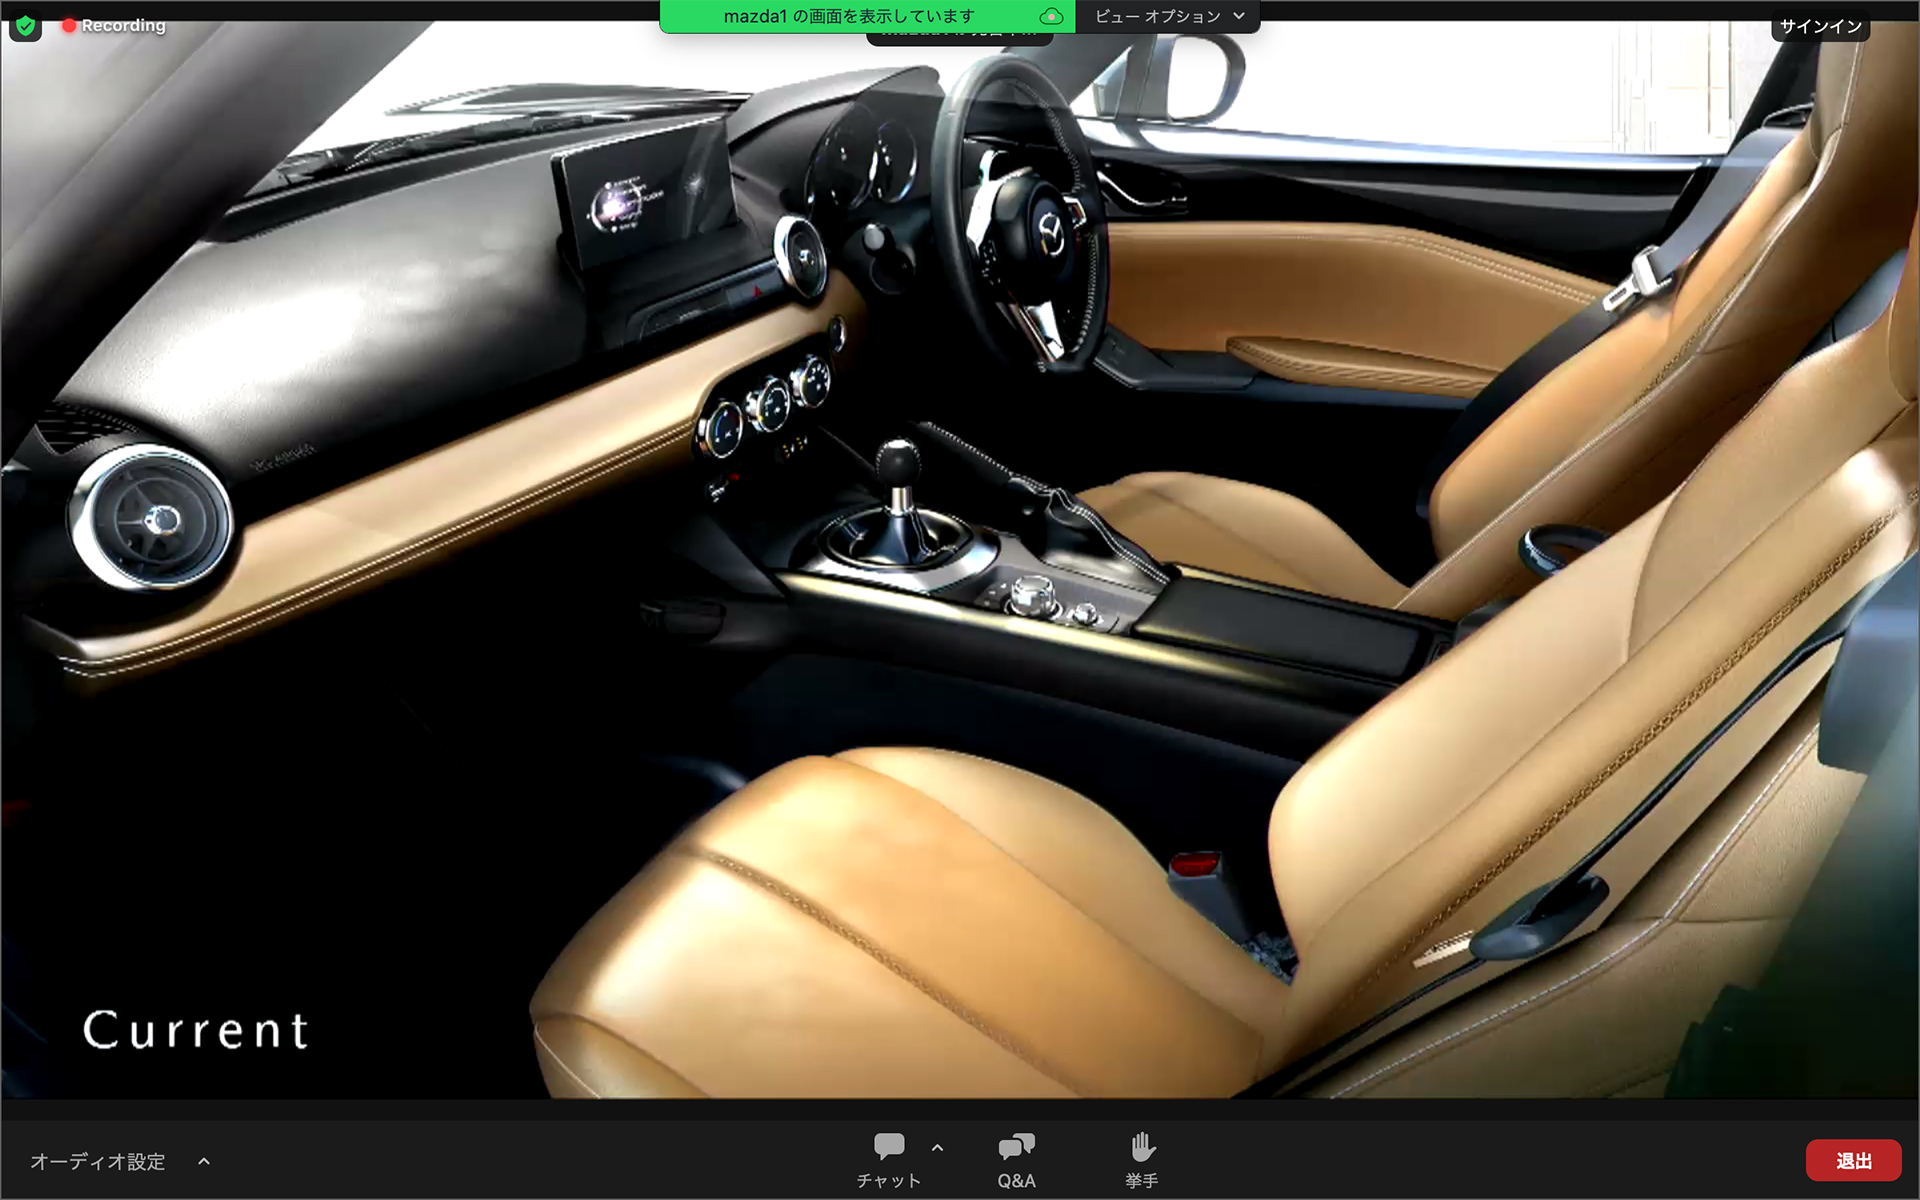Expand the chevron beside チャット

coord(937,1148)
